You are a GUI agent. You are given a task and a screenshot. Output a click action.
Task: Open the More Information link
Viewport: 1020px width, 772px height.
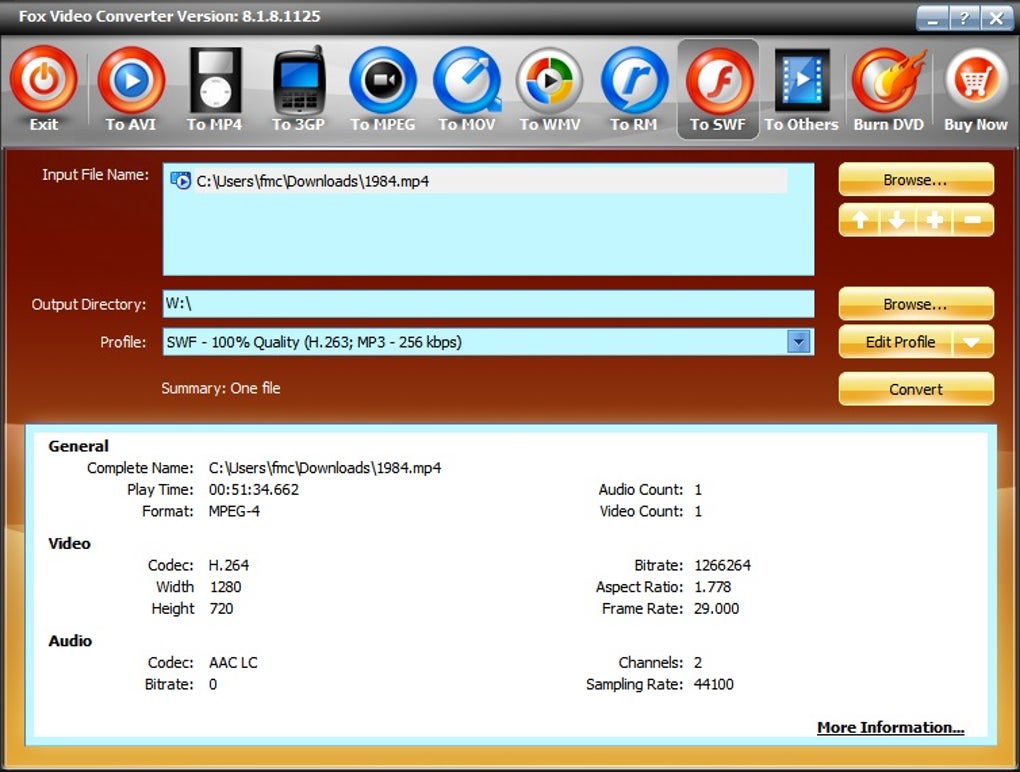click(891, 727)
